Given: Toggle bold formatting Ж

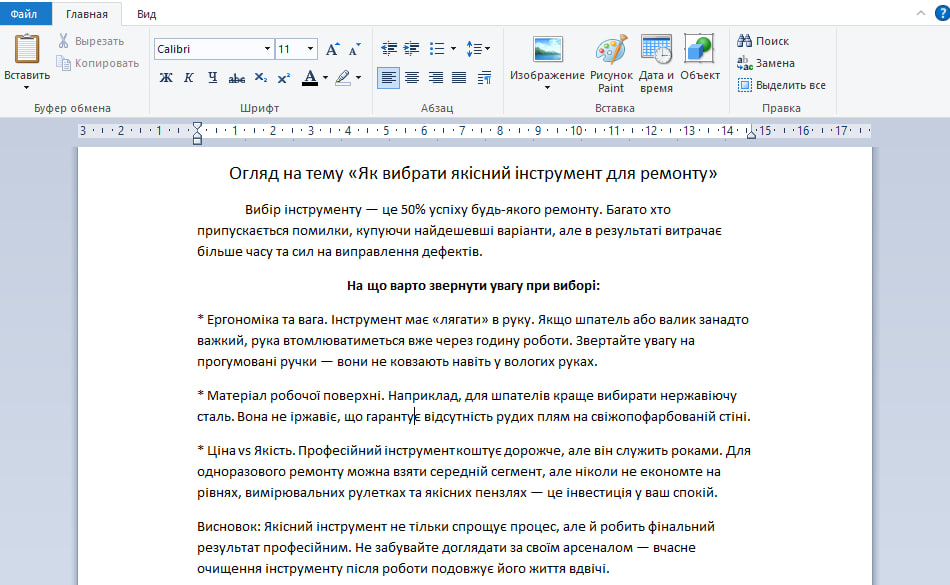Looking at the screenshot, I should click(166, 78).
